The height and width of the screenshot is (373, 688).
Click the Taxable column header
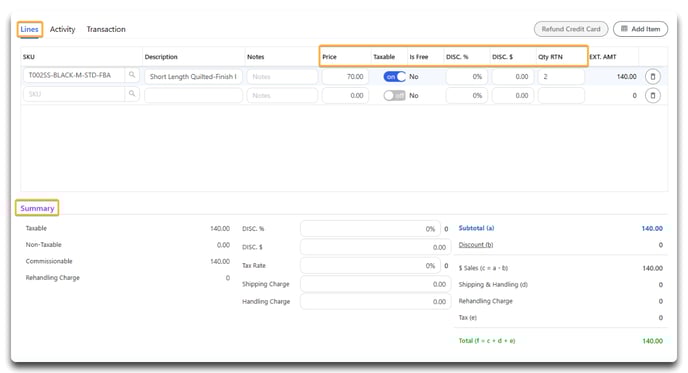(x=384, y=57)
